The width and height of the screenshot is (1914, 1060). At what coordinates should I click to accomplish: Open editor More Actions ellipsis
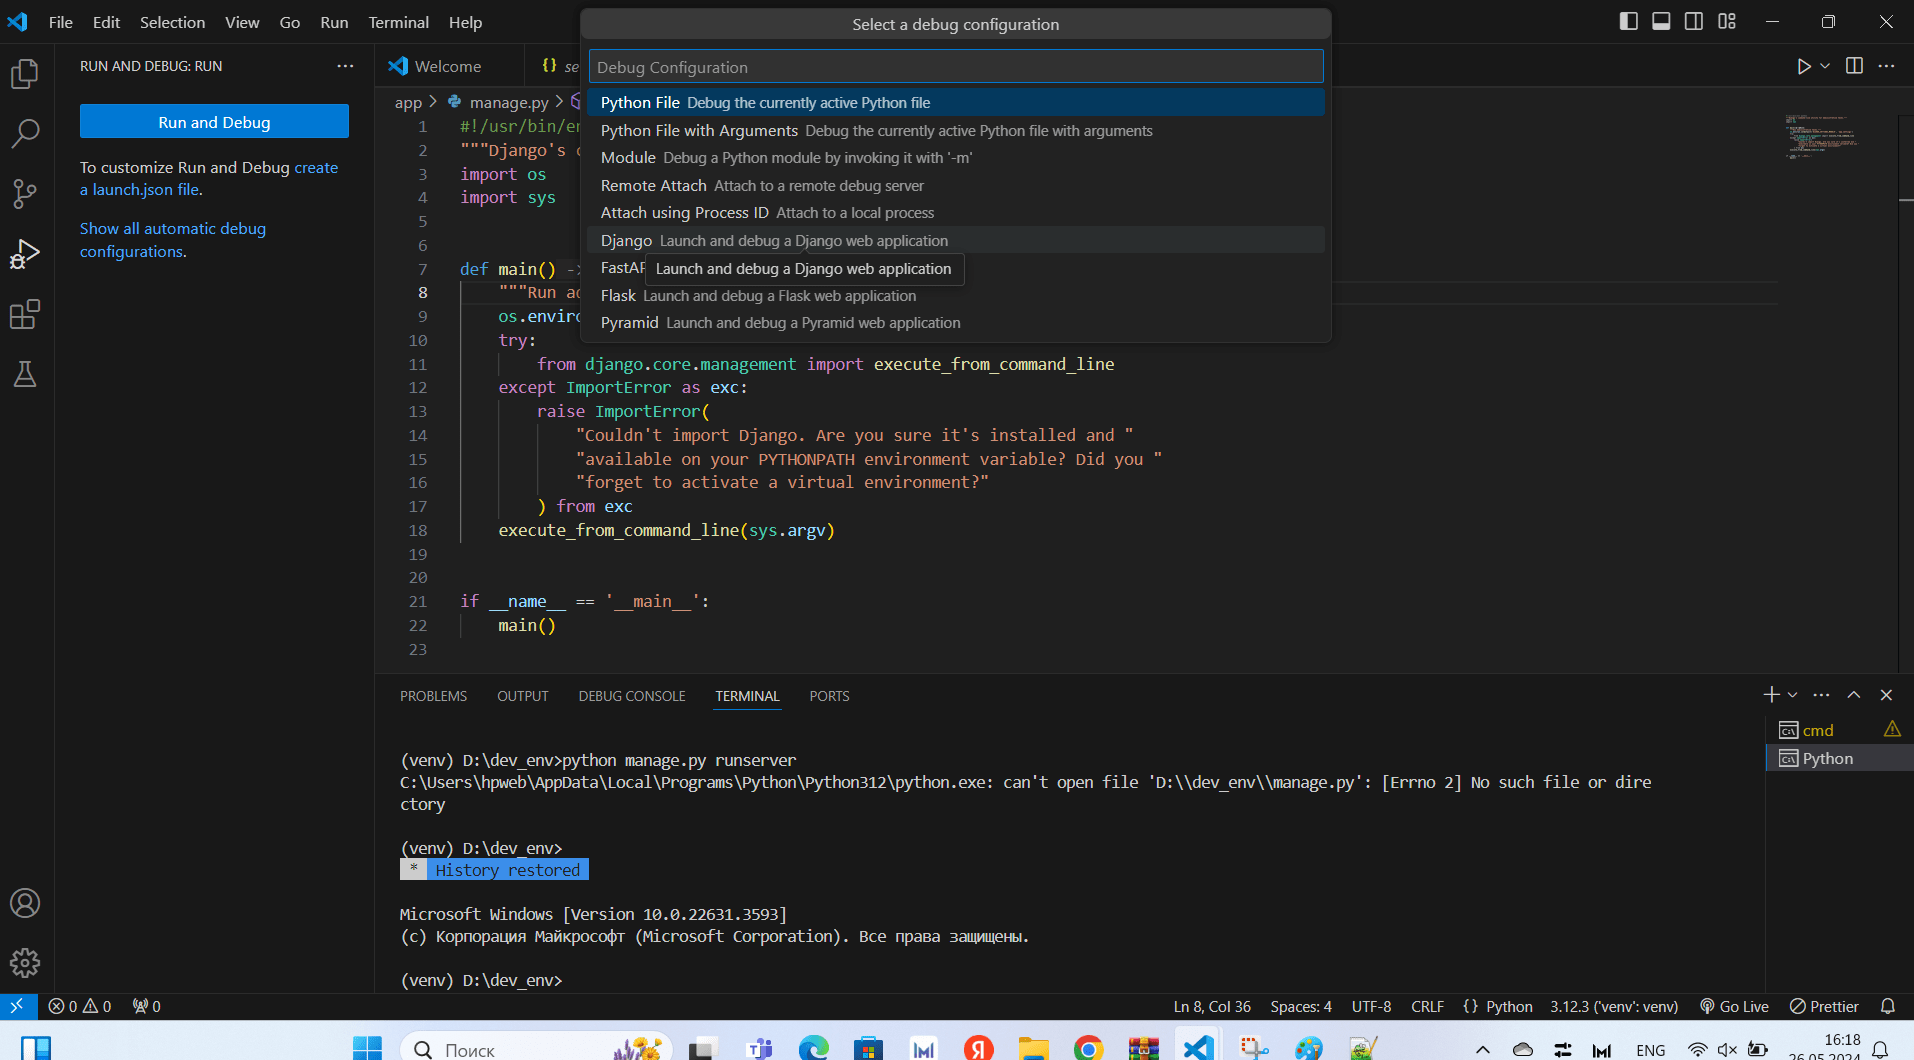1886,66
